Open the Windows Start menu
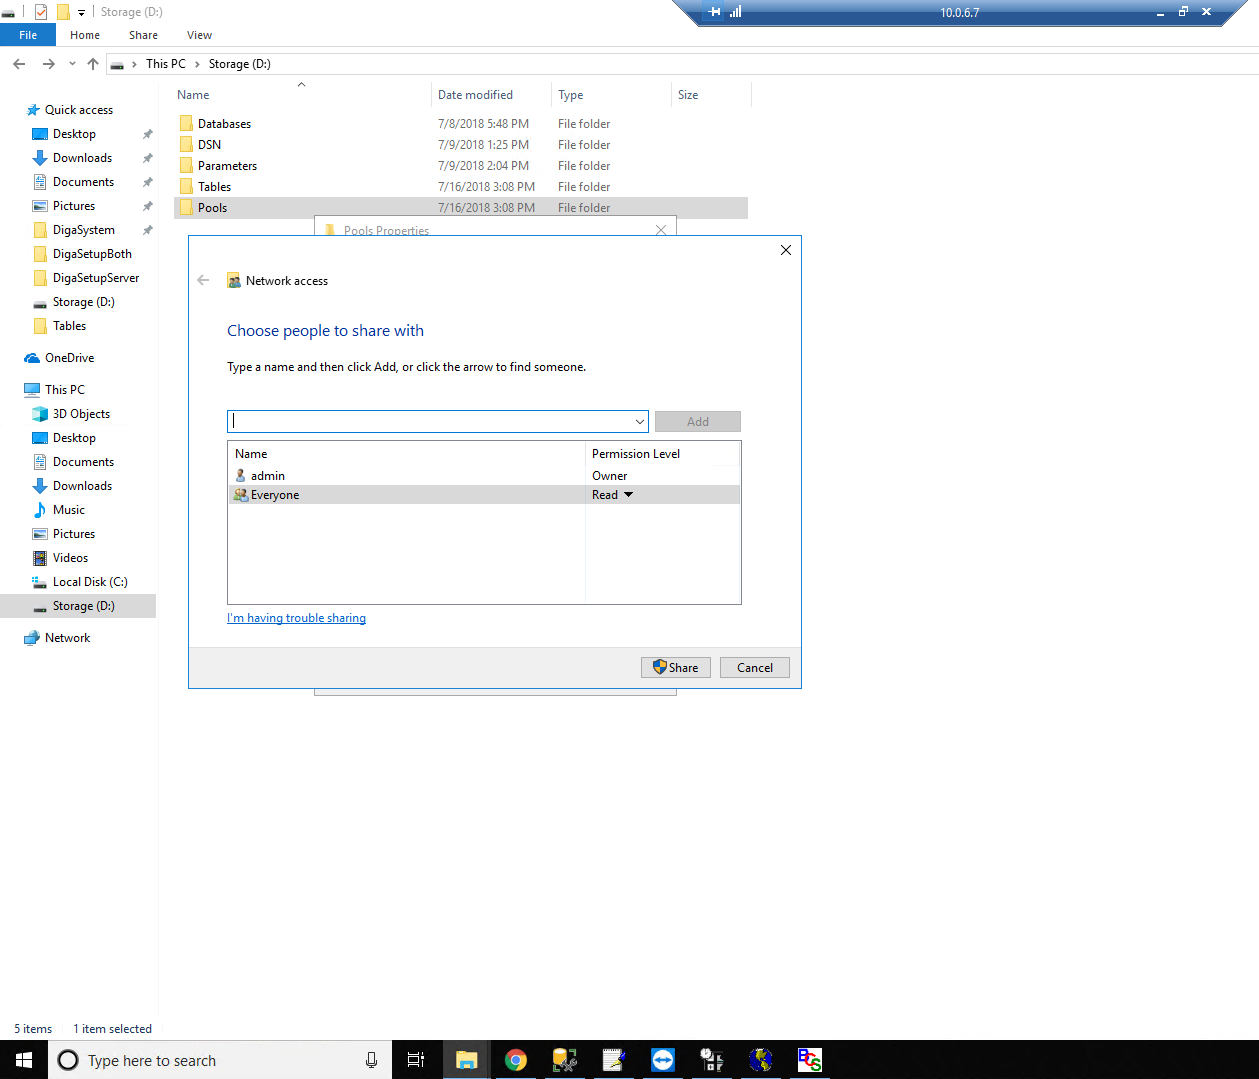This screenshot has height=1079, width=1259. click(24, 1060)
